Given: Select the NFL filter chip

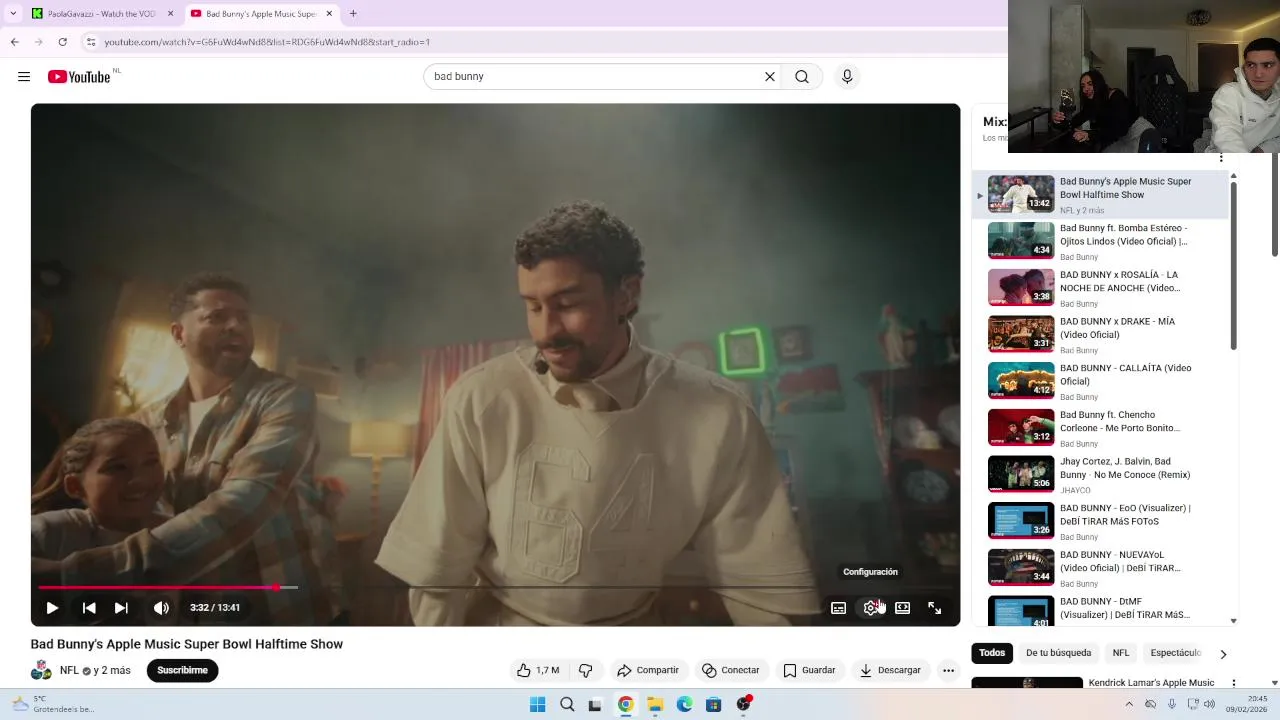Looking at the screenshot, I should pos(1121,653).
